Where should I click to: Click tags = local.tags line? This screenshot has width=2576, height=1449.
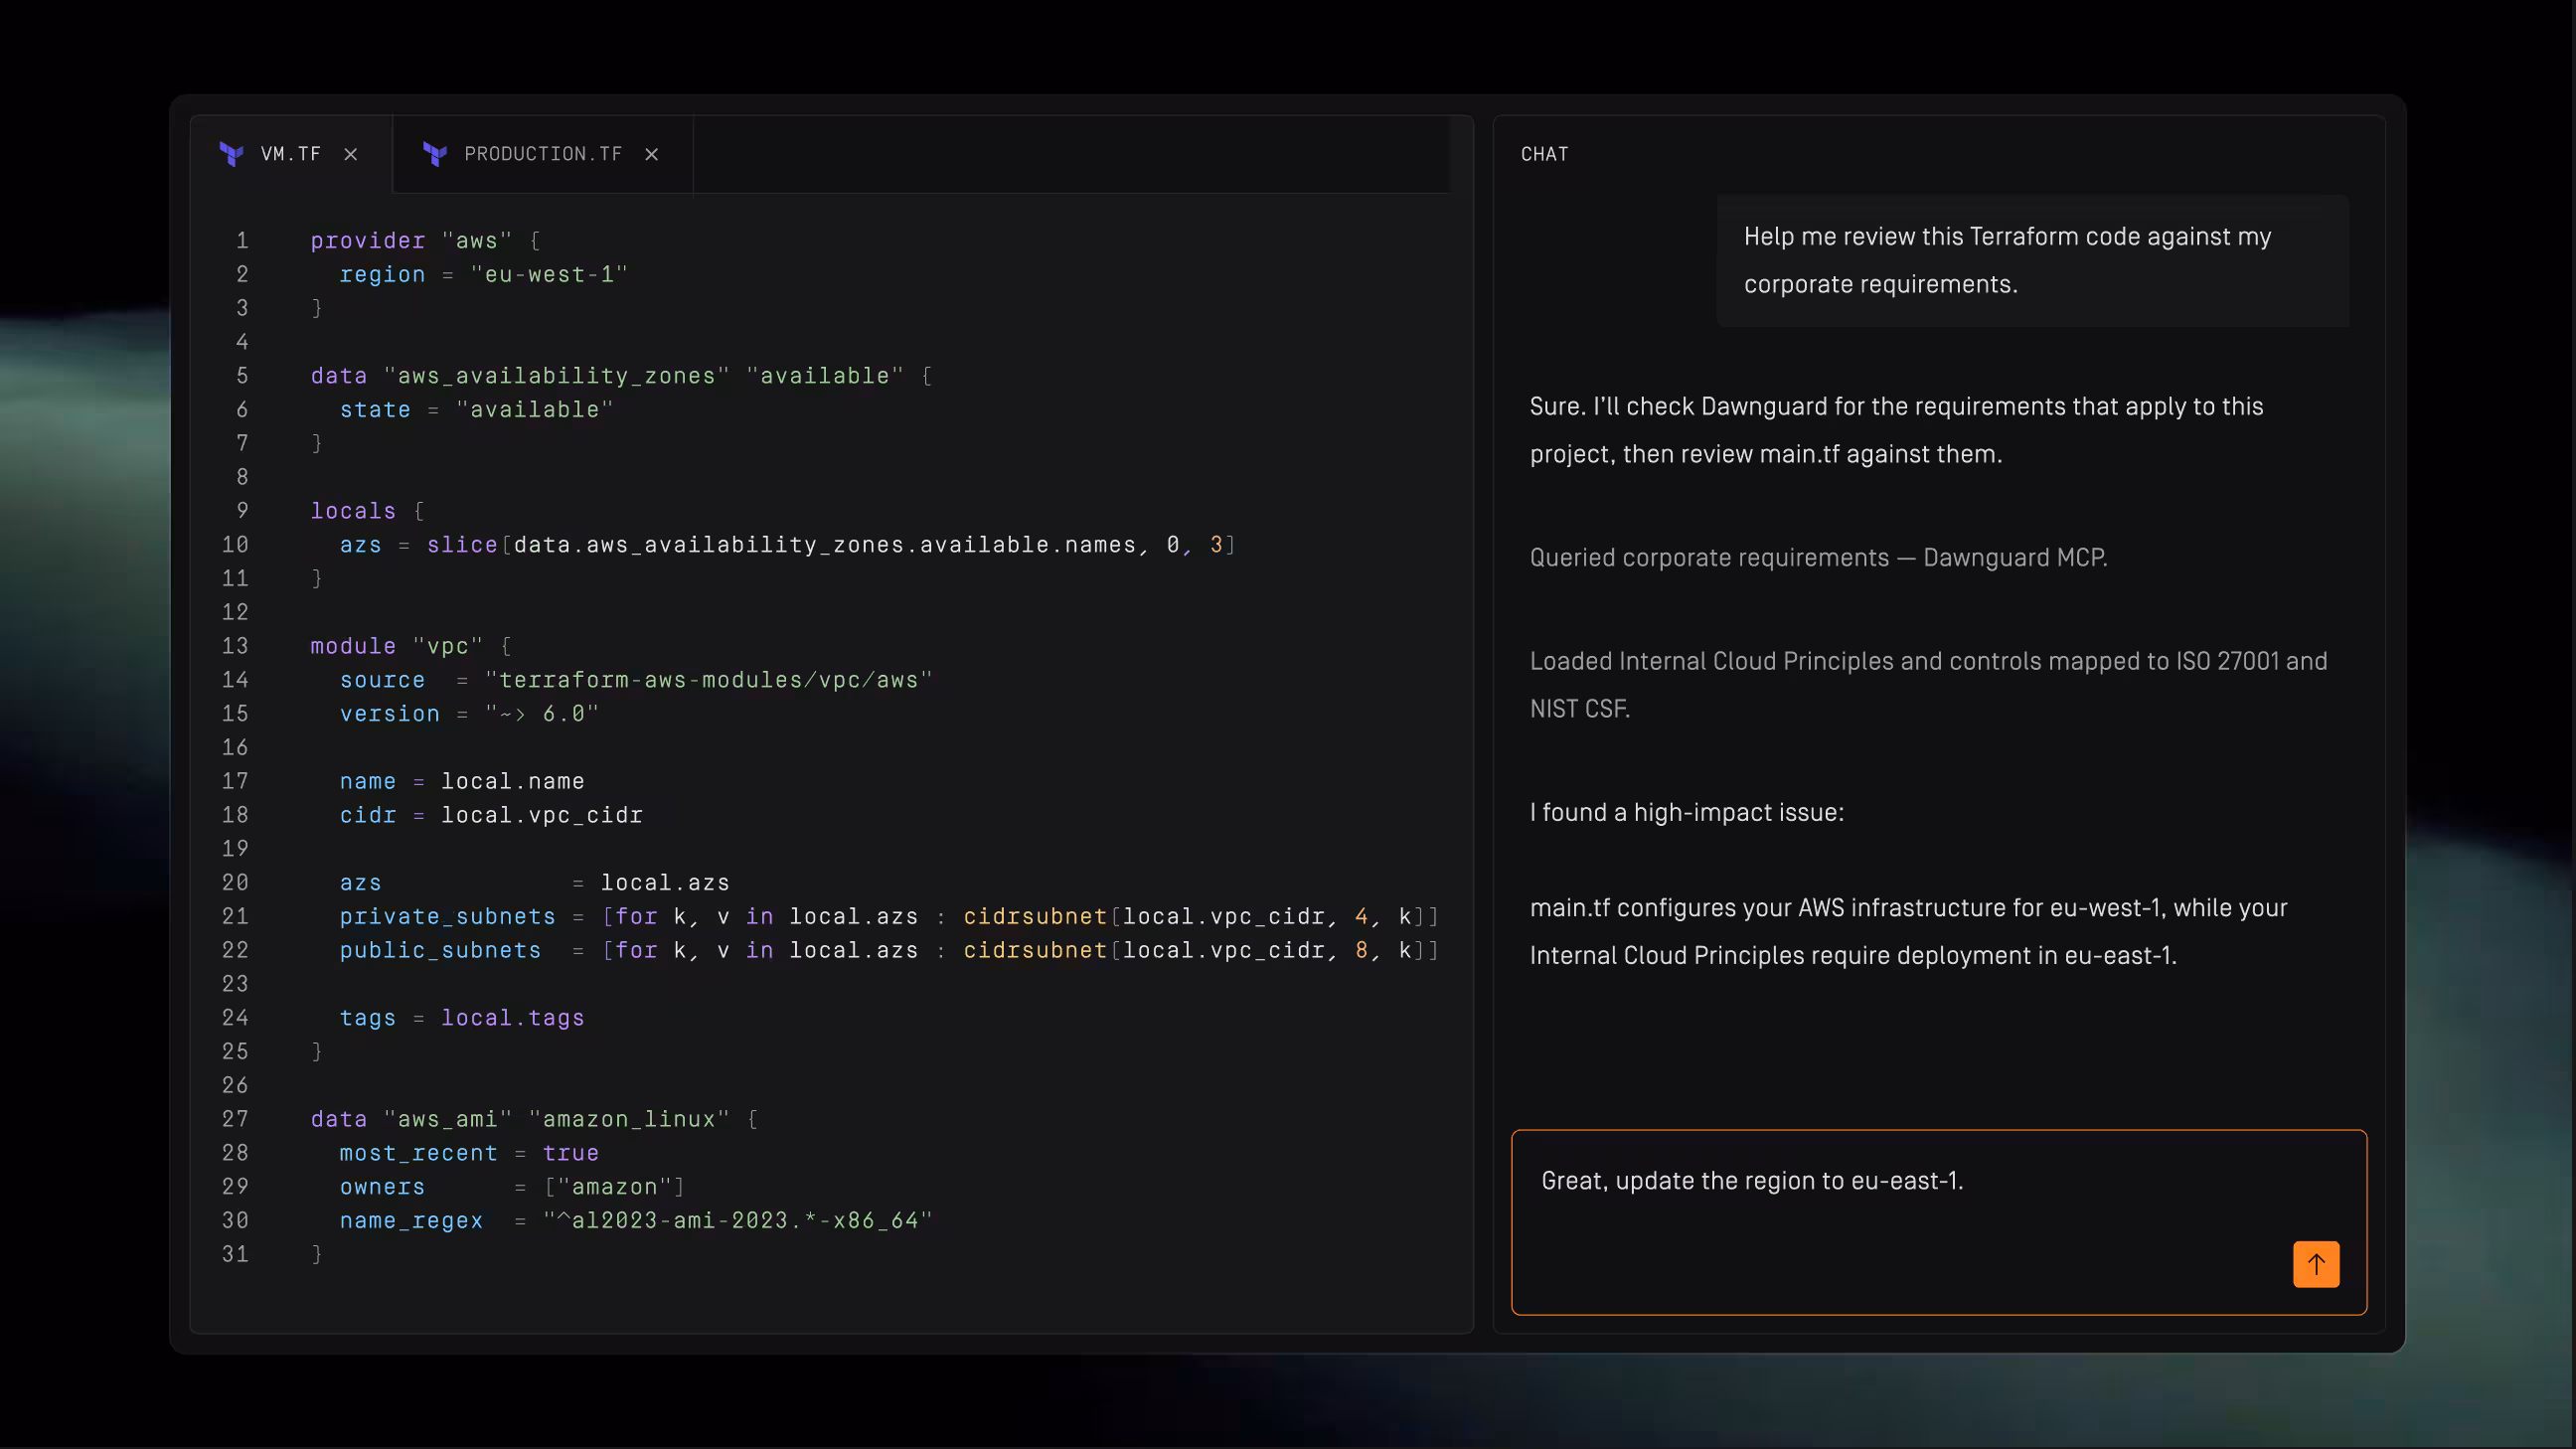[462, 1018]
